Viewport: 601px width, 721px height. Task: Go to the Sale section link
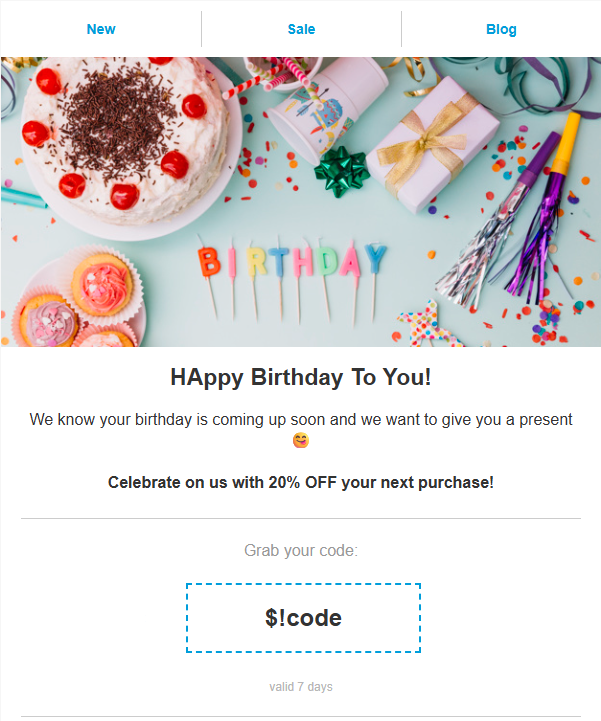coord(301,29)
